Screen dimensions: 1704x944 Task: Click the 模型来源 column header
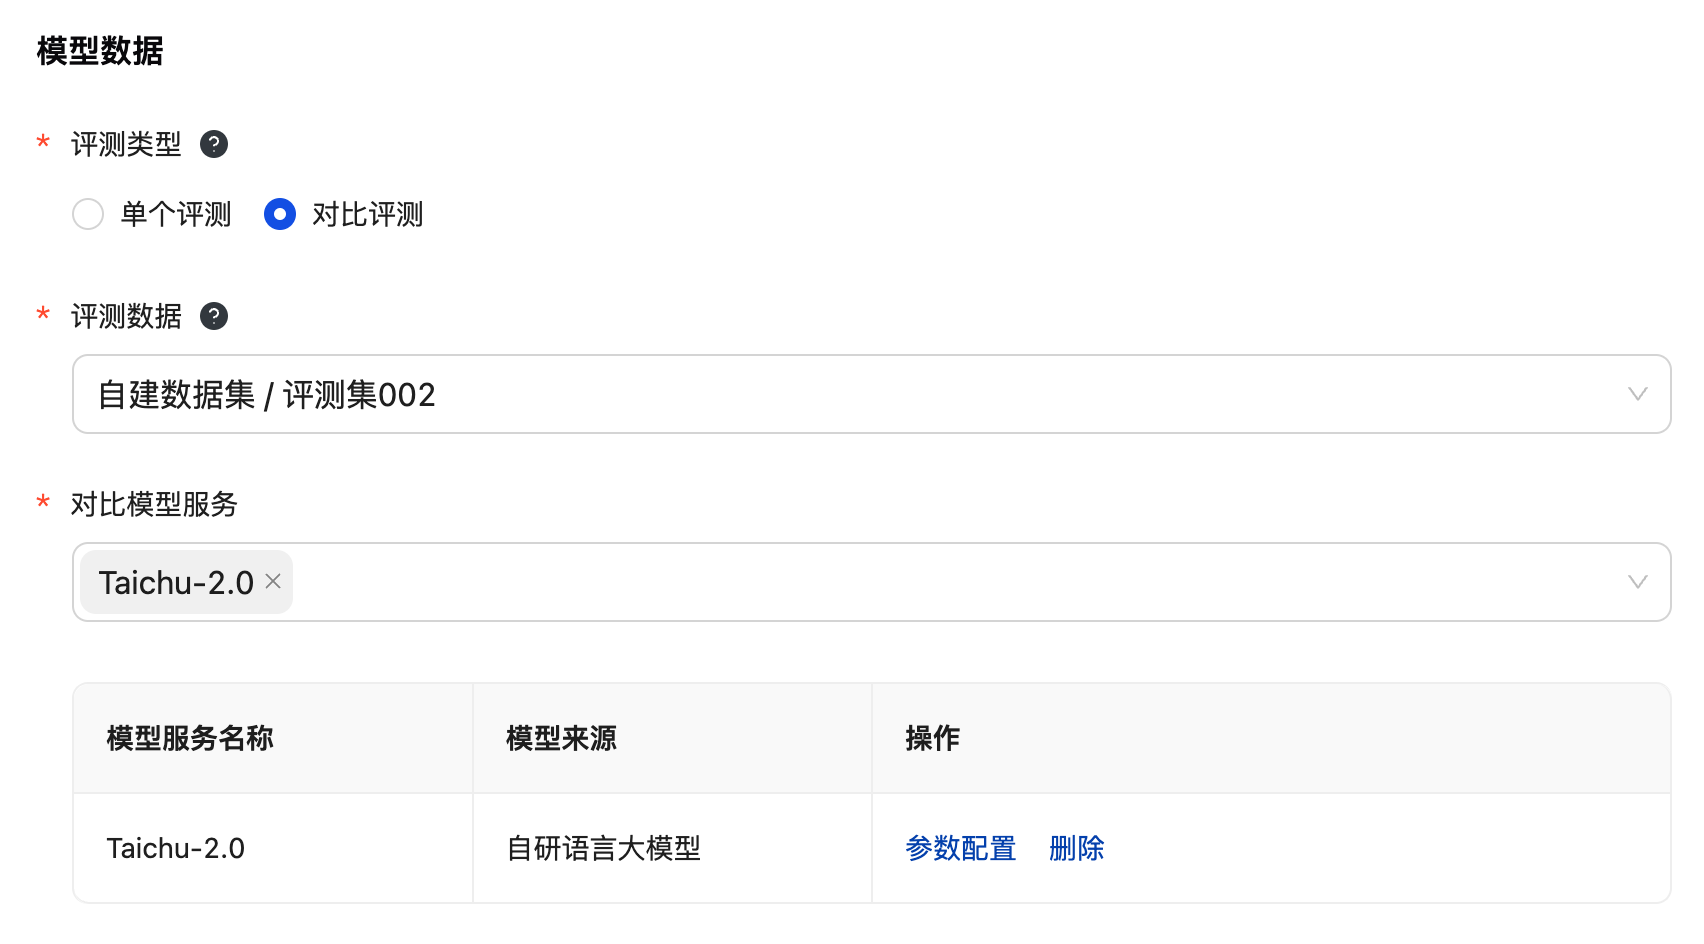tap(561, 738)
